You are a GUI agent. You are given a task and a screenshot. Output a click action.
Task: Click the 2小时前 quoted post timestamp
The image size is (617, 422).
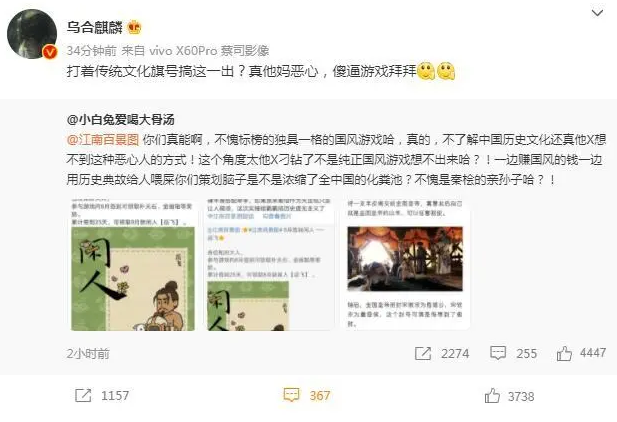pyautogui.click(x=88, y=354)
